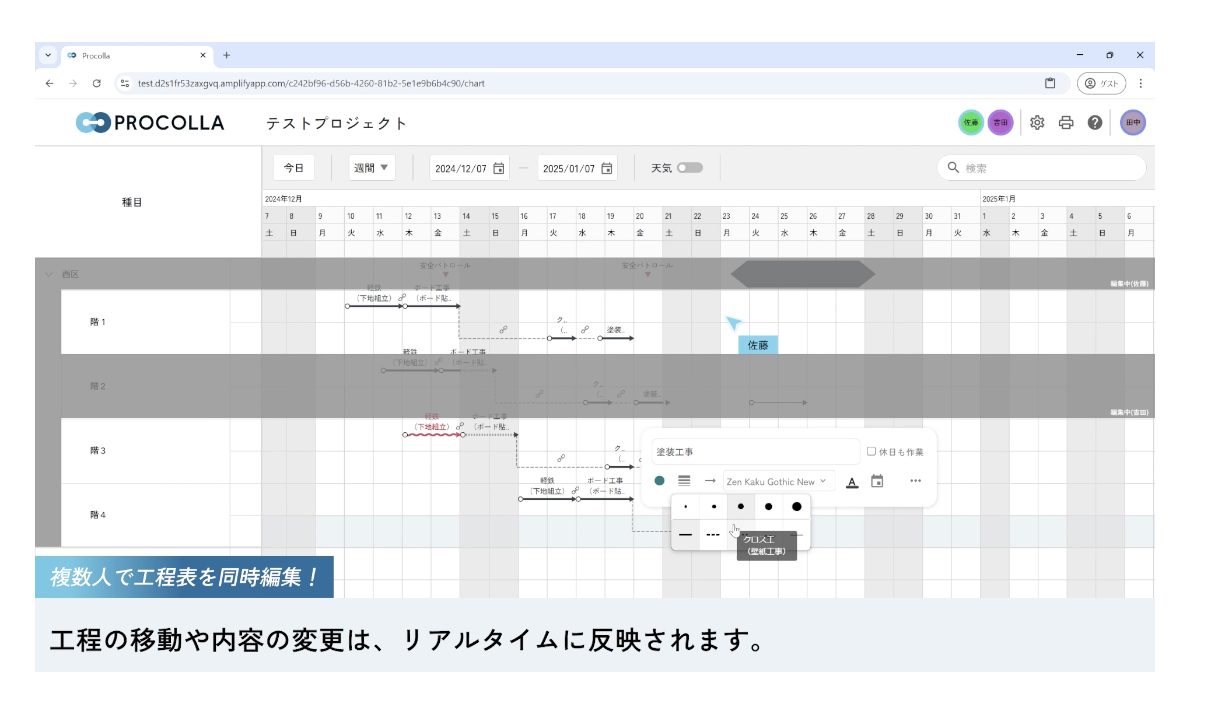This screenshot has width=1220, height=710.
Task: Click the text color A icon
Action: coord(852,482)
